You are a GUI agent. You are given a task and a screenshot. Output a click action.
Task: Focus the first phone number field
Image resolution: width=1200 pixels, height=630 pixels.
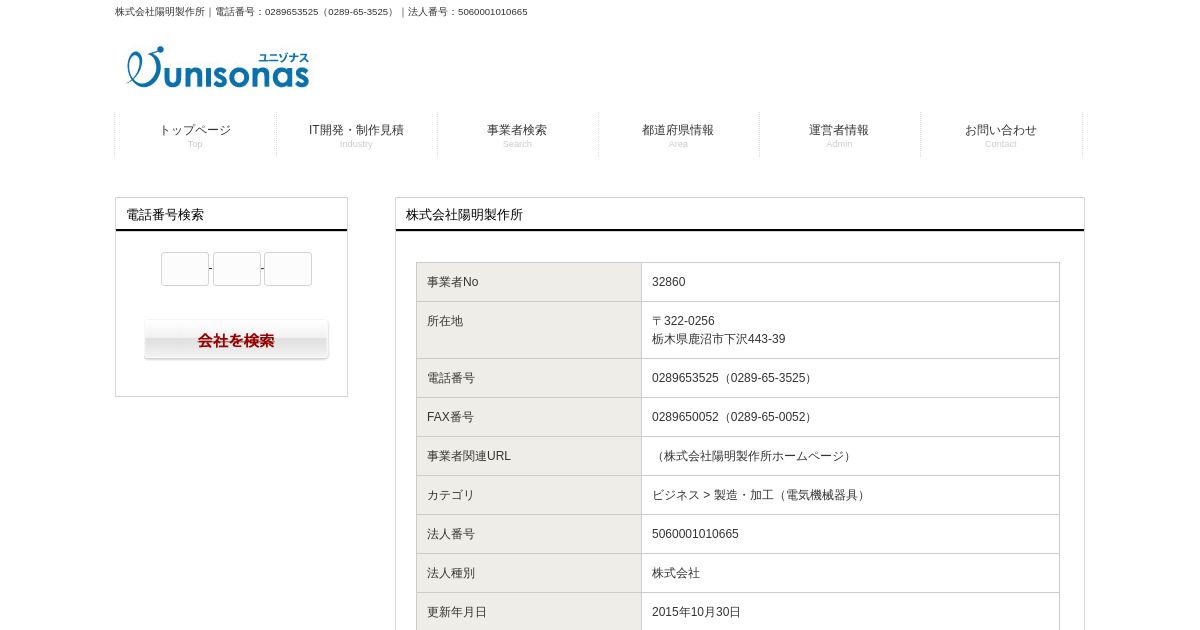point(185,269)
